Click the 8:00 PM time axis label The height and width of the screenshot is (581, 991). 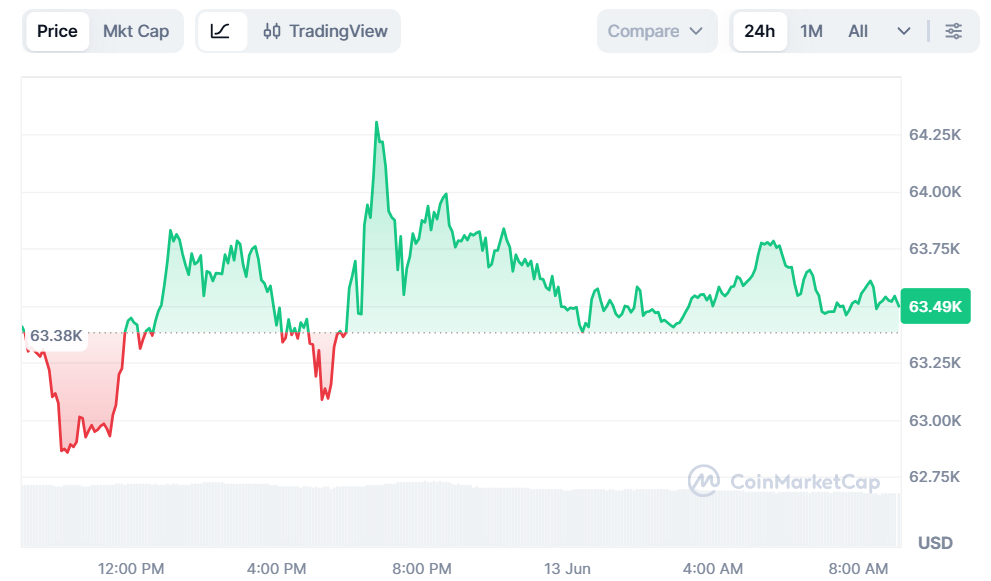(x=422, y=568)
